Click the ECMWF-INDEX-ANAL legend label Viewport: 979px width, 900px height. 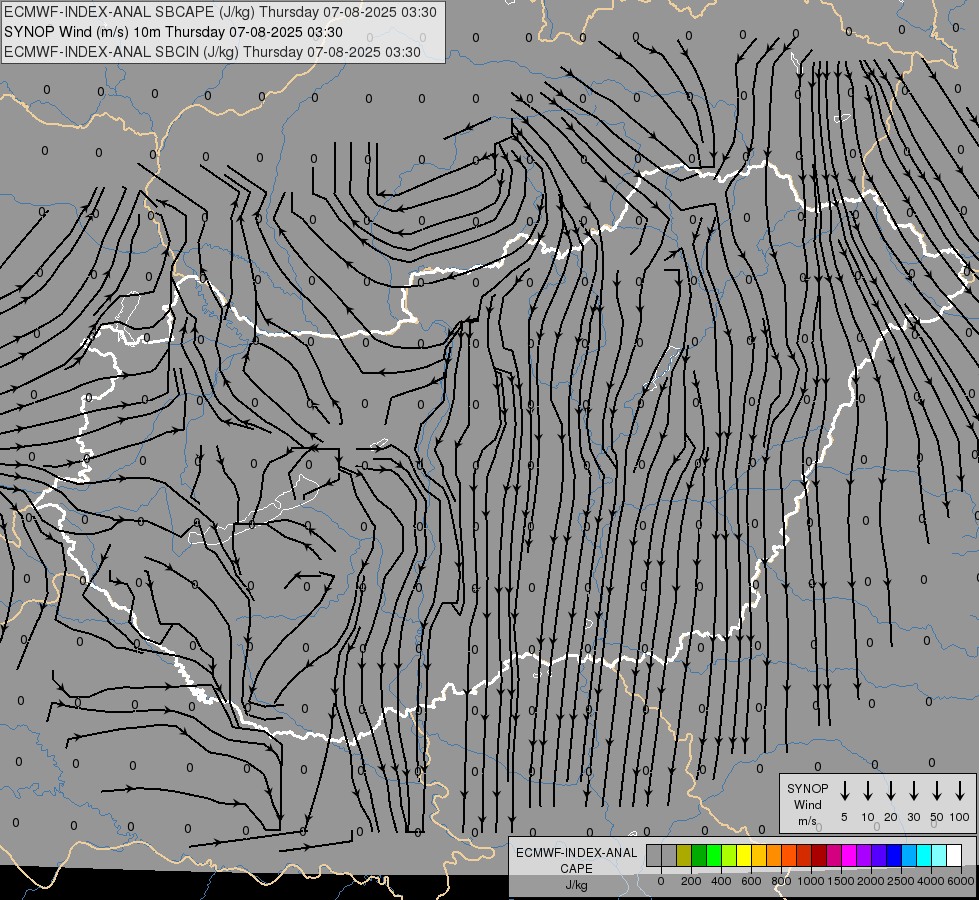click(576, 853)
